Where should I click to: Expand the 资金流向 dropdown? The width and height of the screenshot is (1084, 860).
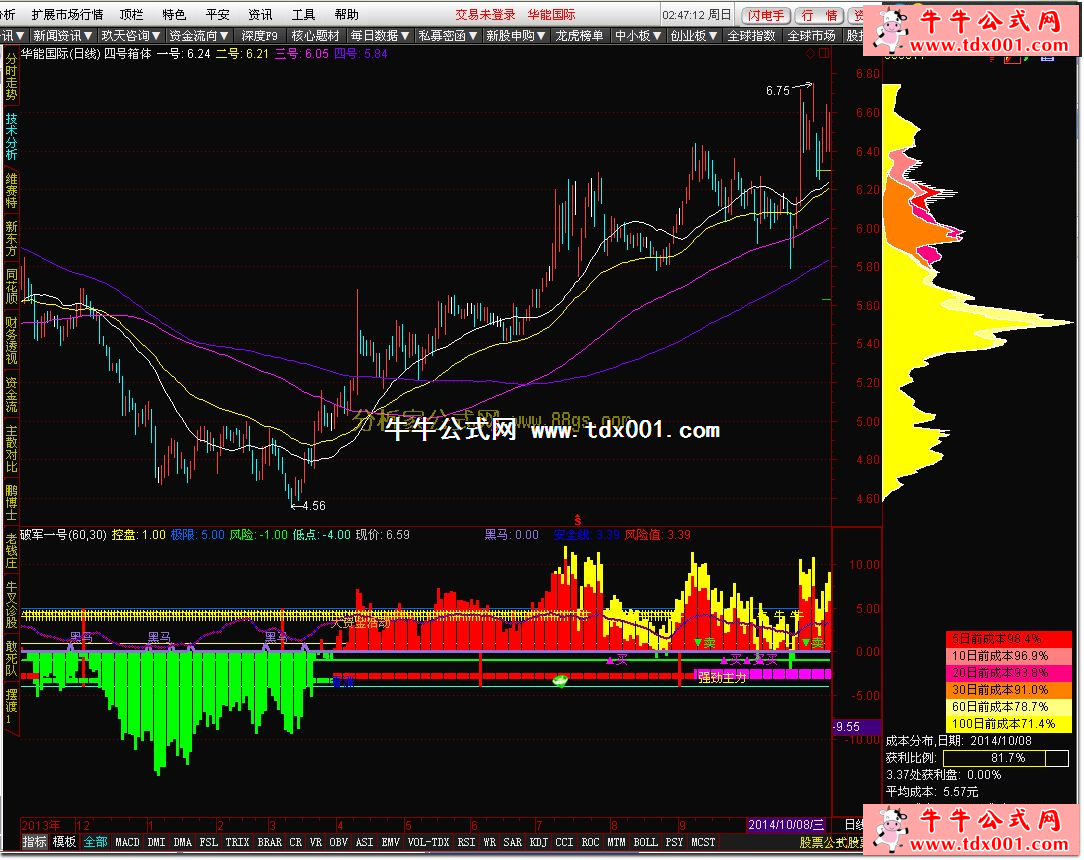tap(197, 35)
